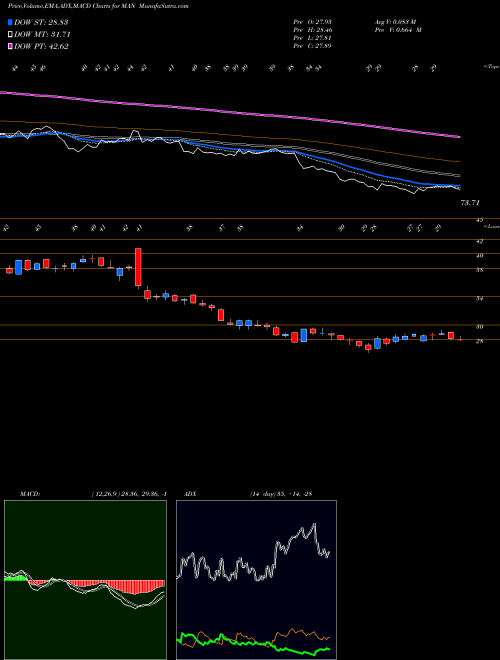The width and height of the screenshot is (500, 660).
Task: Click the Pre L: 27.81 value
Action: (313, 38)
